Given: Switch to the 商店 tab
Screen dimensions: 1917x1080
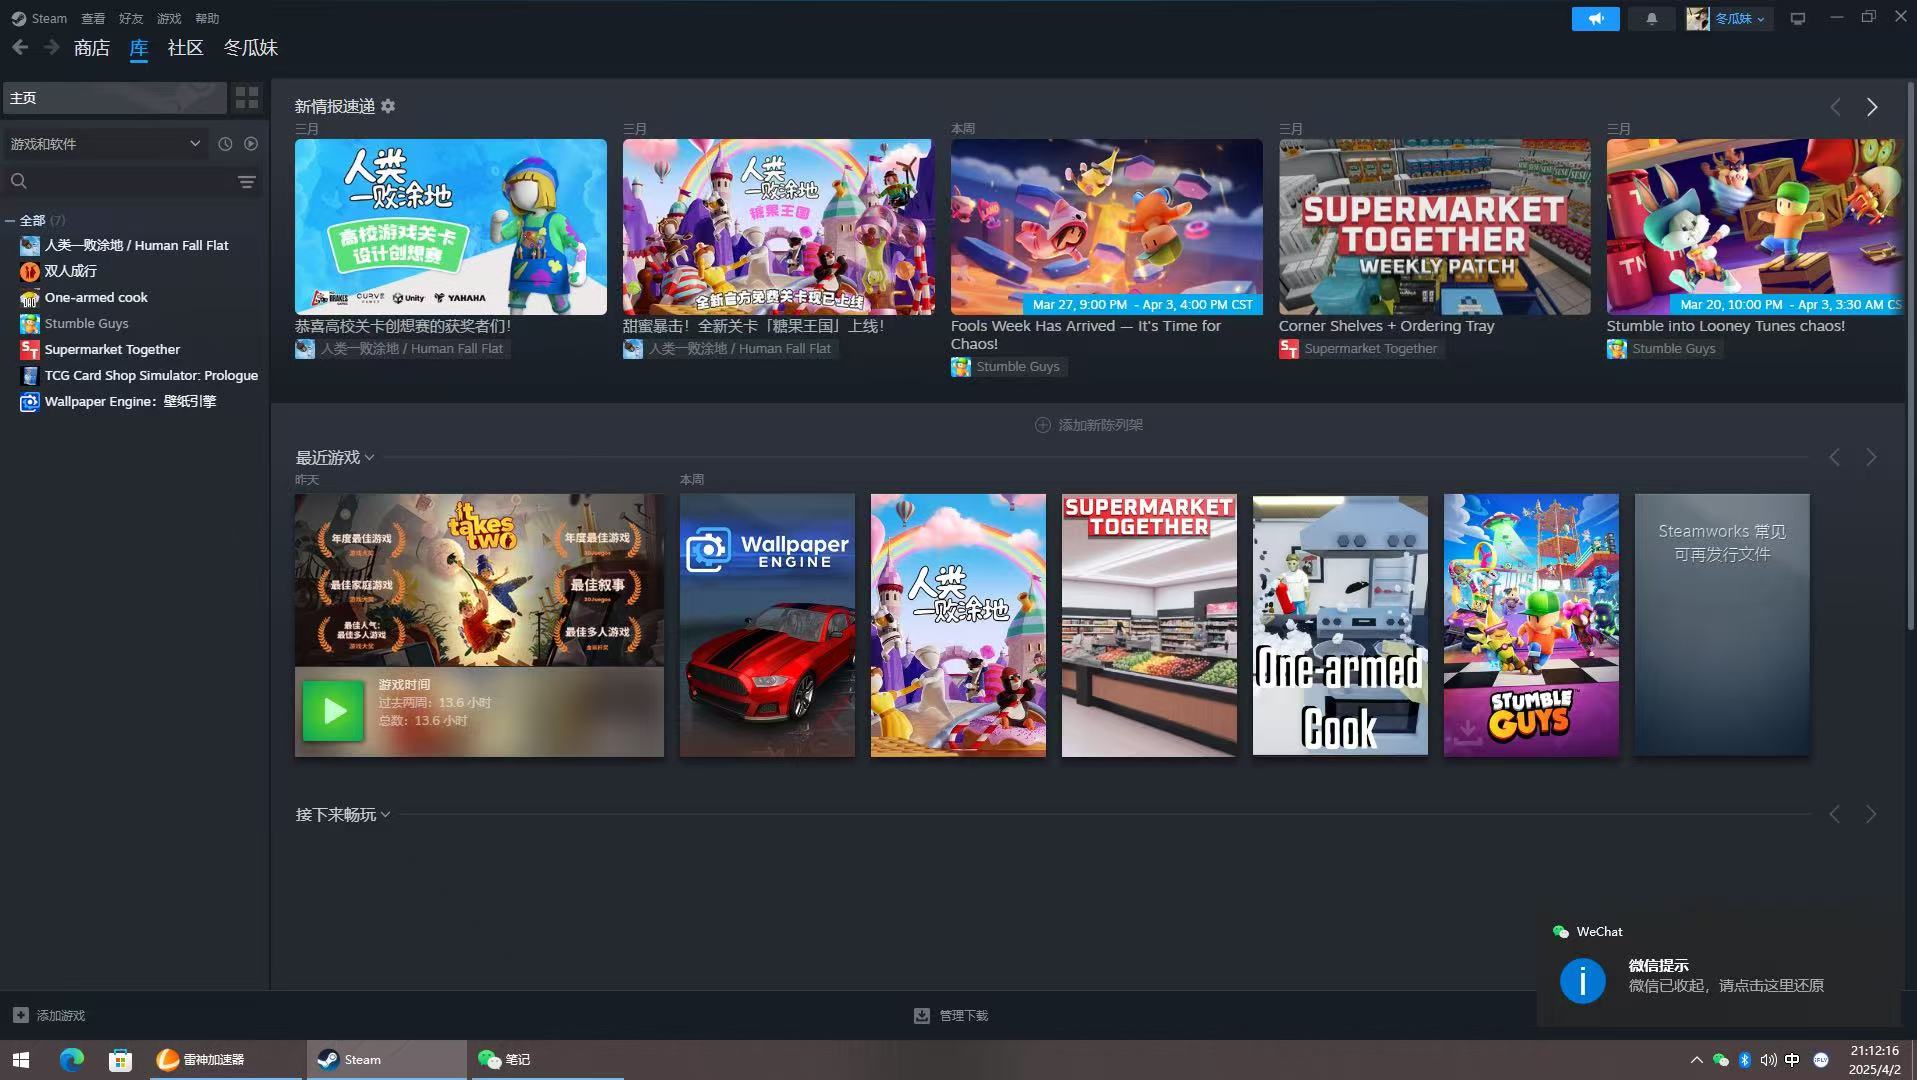Looking at the screenshot, I should coord(91,47).
